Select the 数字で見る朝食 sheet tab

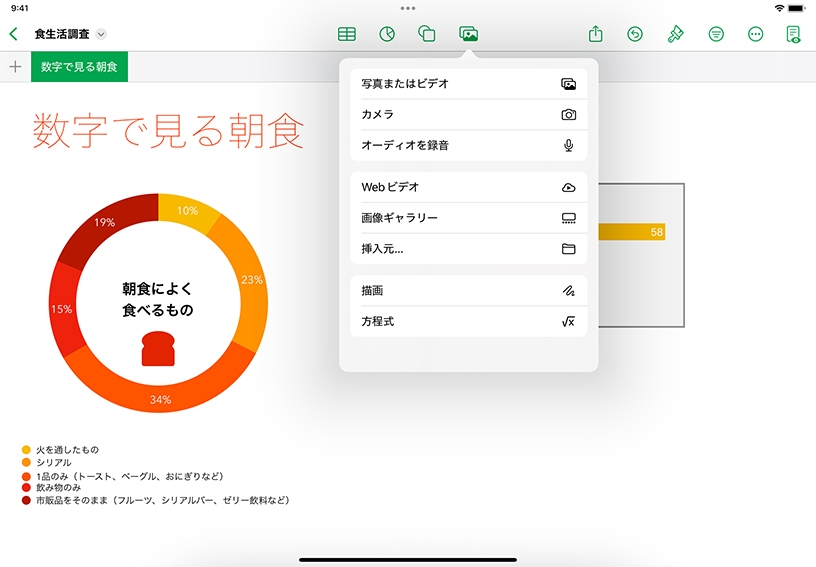[79, 67]
